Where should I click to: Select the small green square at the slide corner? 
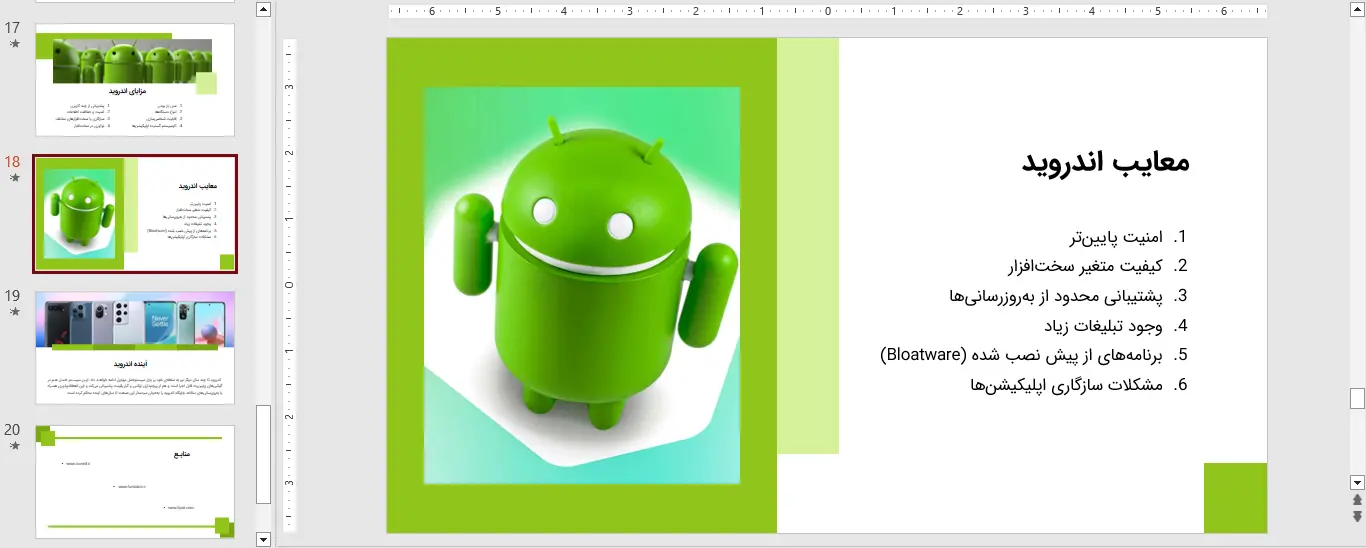pos(1235,498)
